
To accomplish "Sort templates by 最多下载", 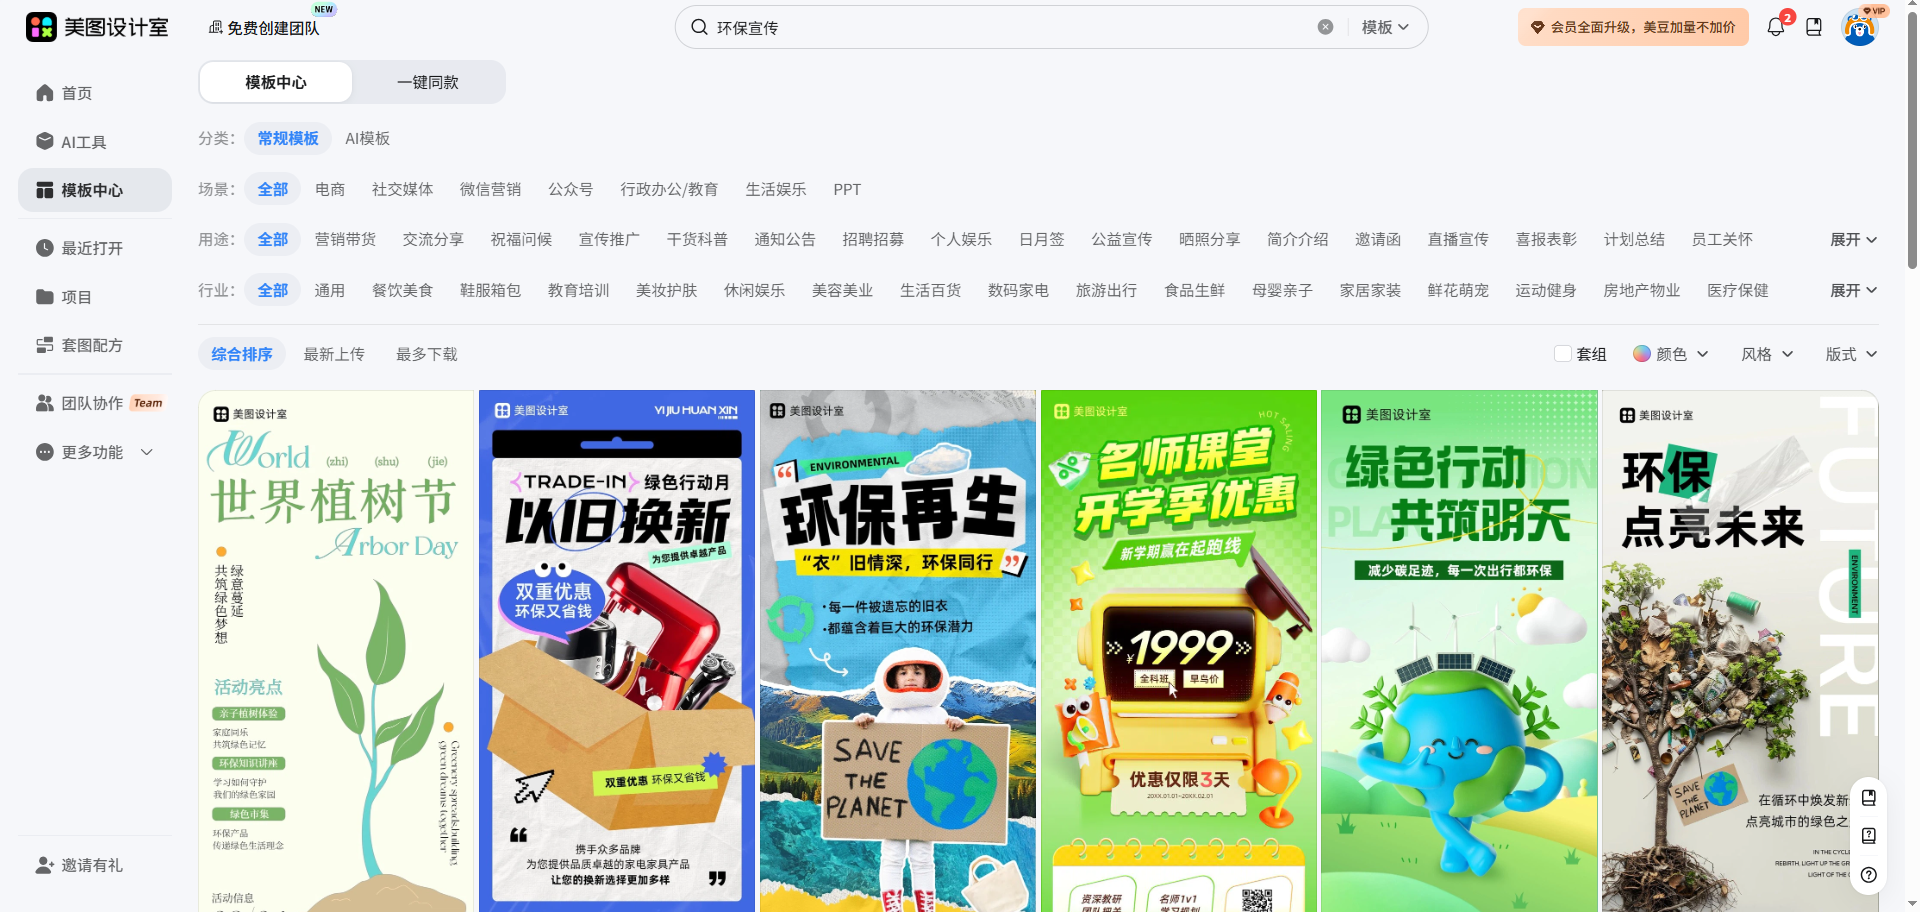I will pyautogui.click(x=427, y=354).
